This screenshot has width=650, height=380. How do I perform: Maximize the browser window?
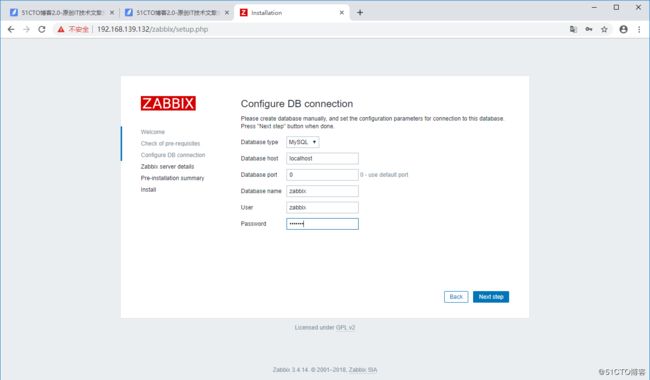click(x=616, y=7)
